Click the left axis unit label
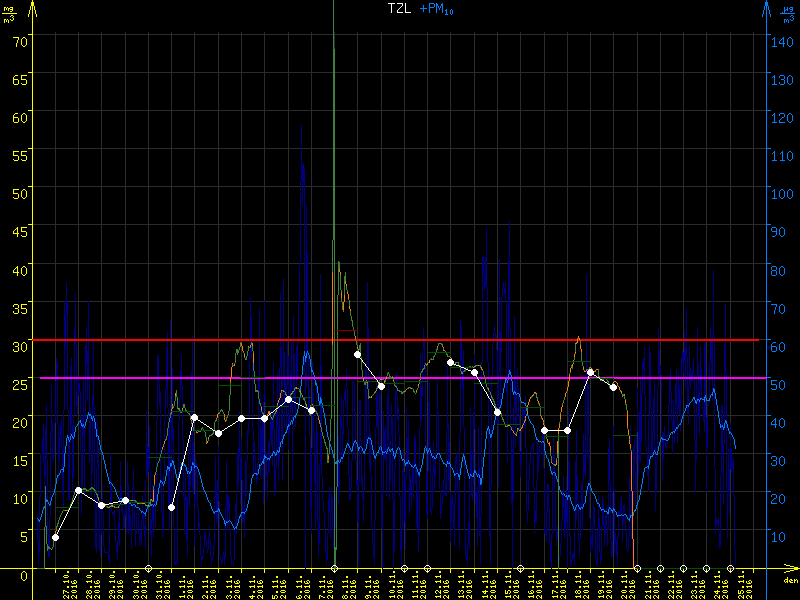Screen dimensions: 800x600 coord(9,14)
